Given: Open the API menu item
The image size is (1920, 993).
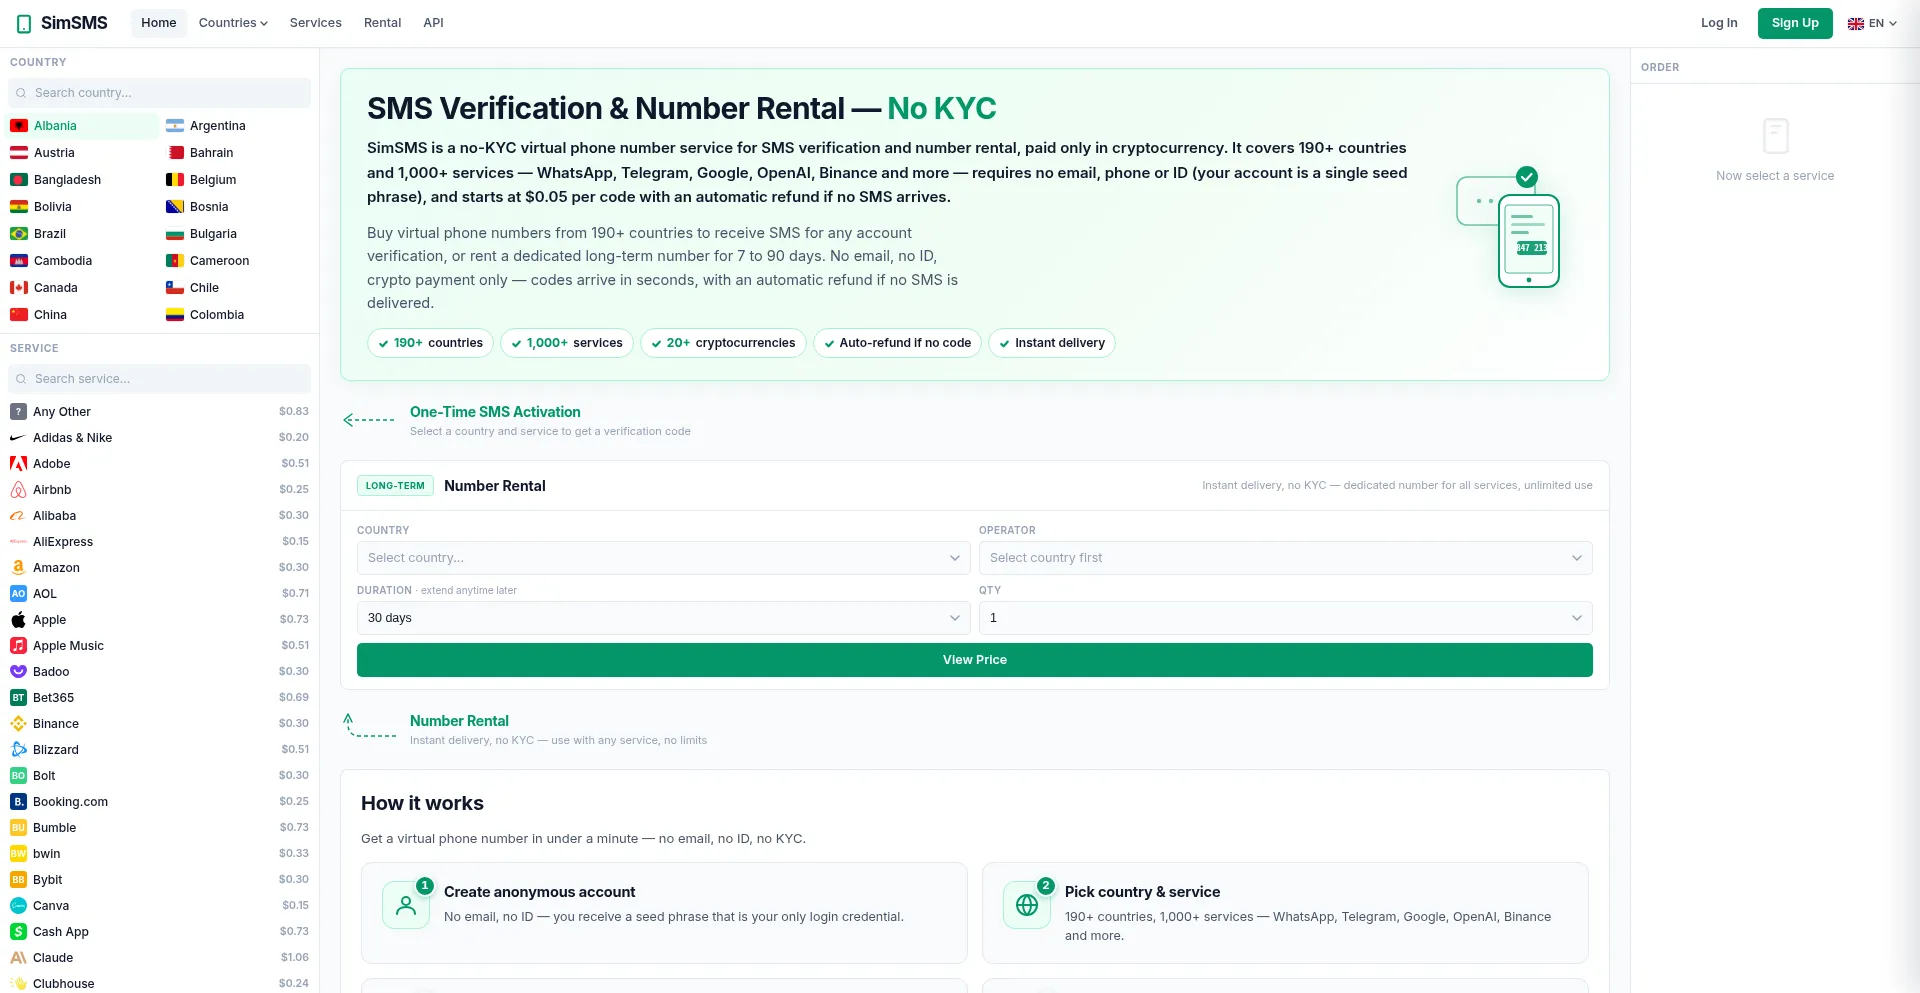Looking at the screenshot, I should point(433,23).
